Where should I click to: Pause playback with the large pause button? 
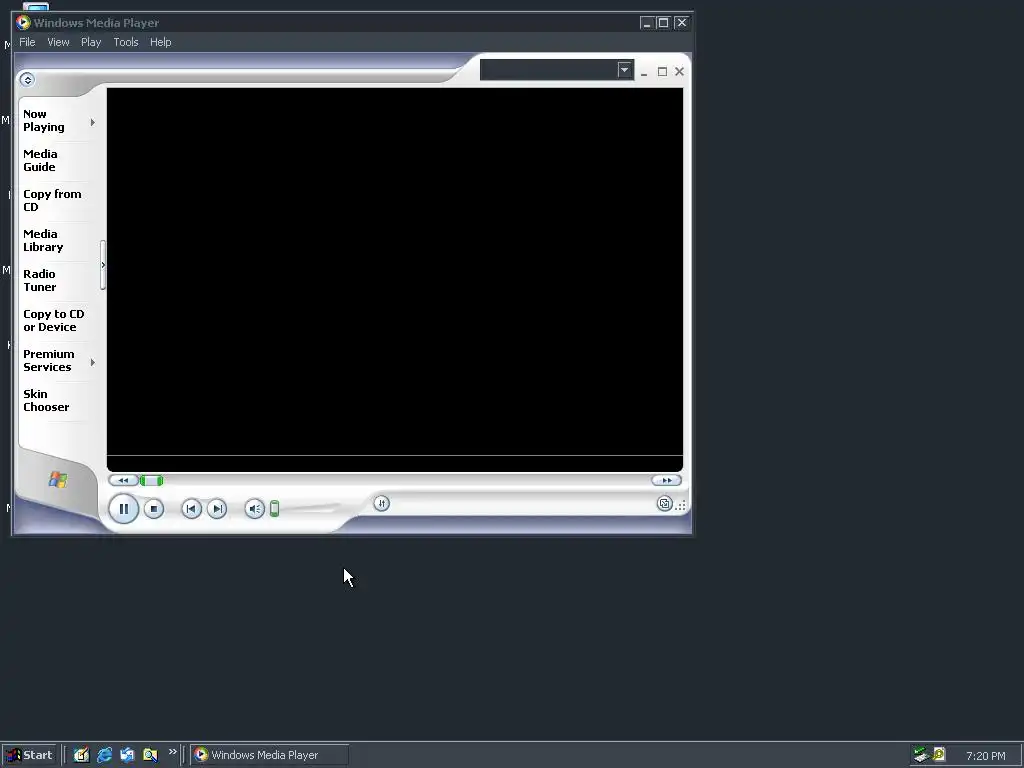tap(123, 509)
